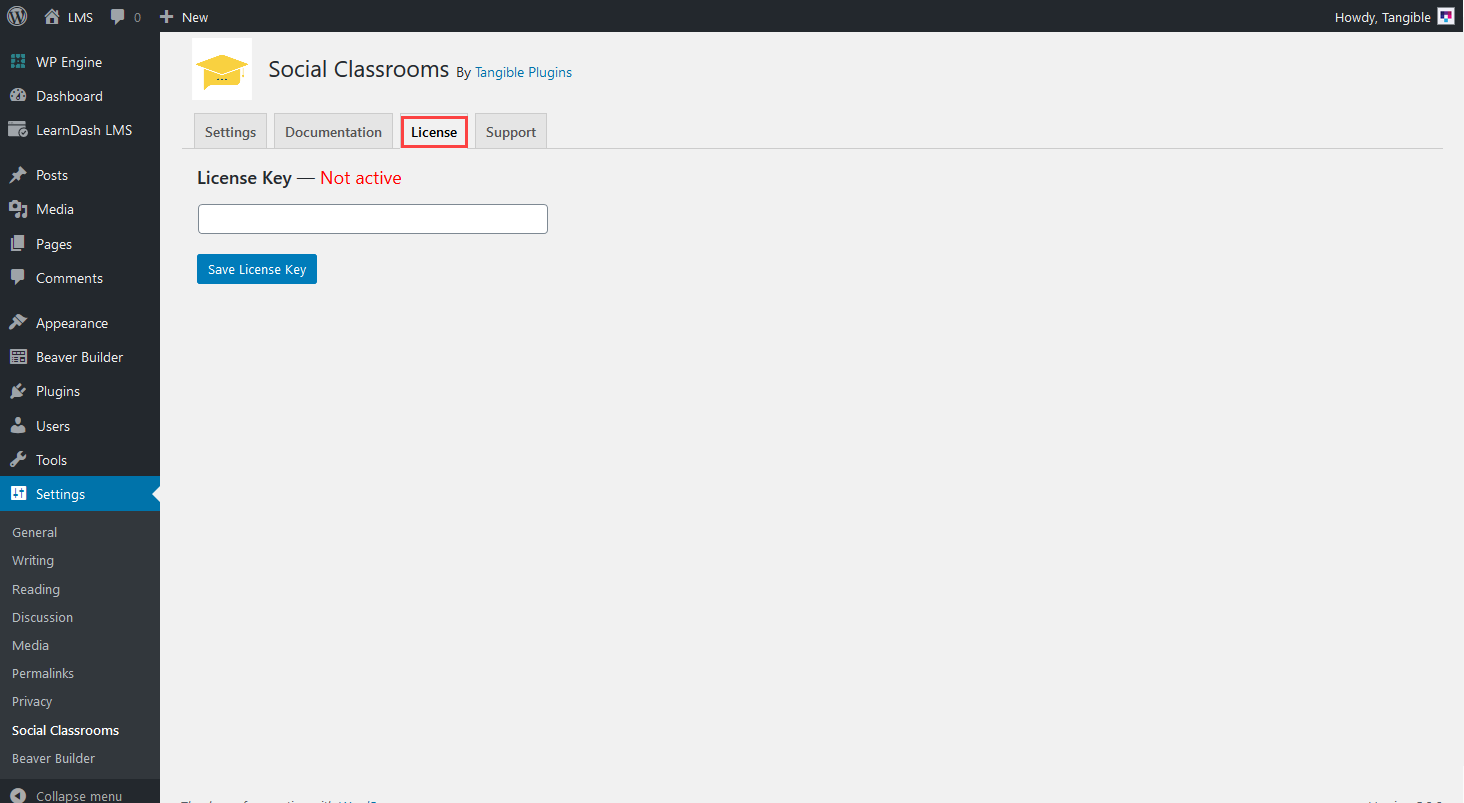Collapse the admin sidebar menu
Viewport: 1464px width, 803px height.
click(x=78, y=796)
